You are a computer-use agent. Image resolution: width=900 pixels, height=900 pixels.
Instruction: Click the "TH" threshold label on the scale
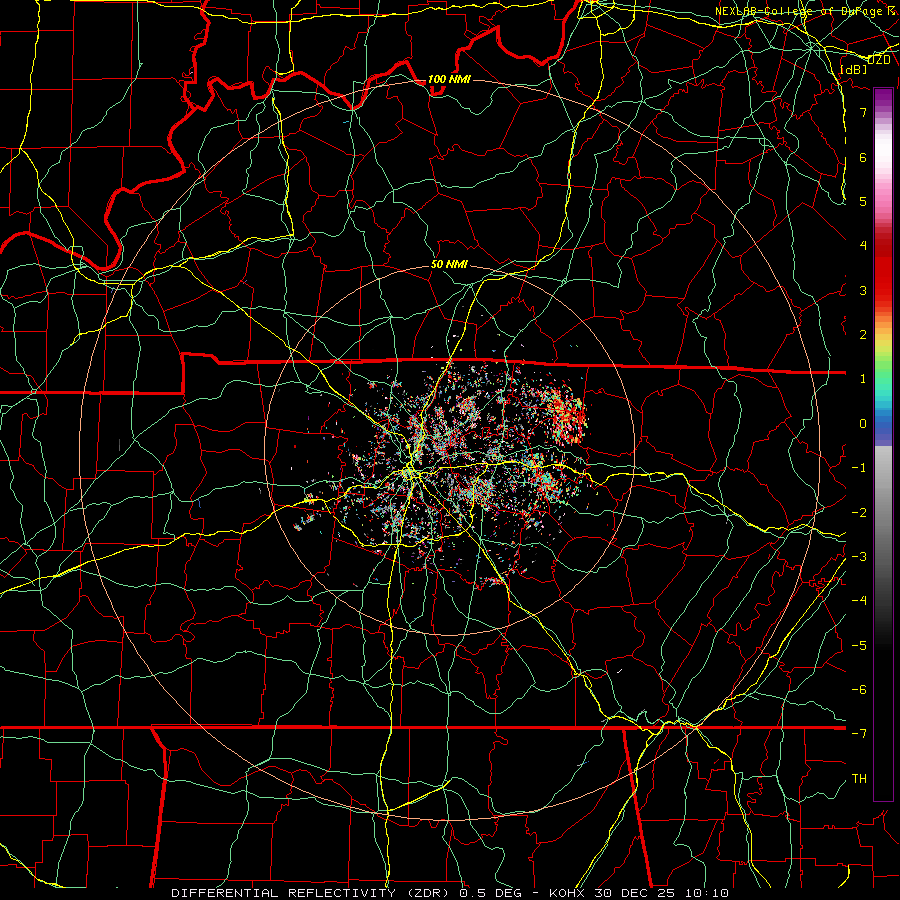click(x=859, y=779)
